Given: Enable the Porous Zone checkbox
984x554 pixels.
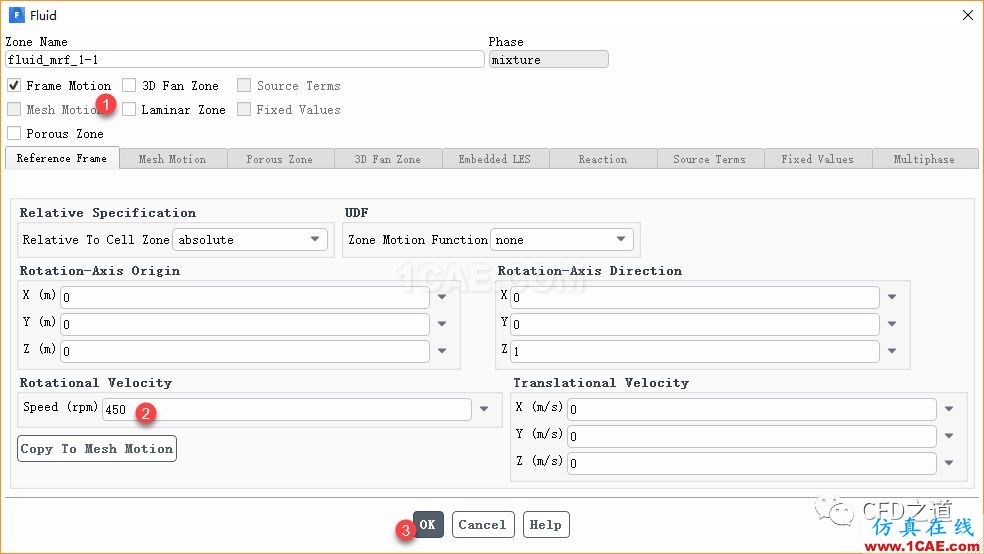Looking at the screenshot, I should click(14, 133).
